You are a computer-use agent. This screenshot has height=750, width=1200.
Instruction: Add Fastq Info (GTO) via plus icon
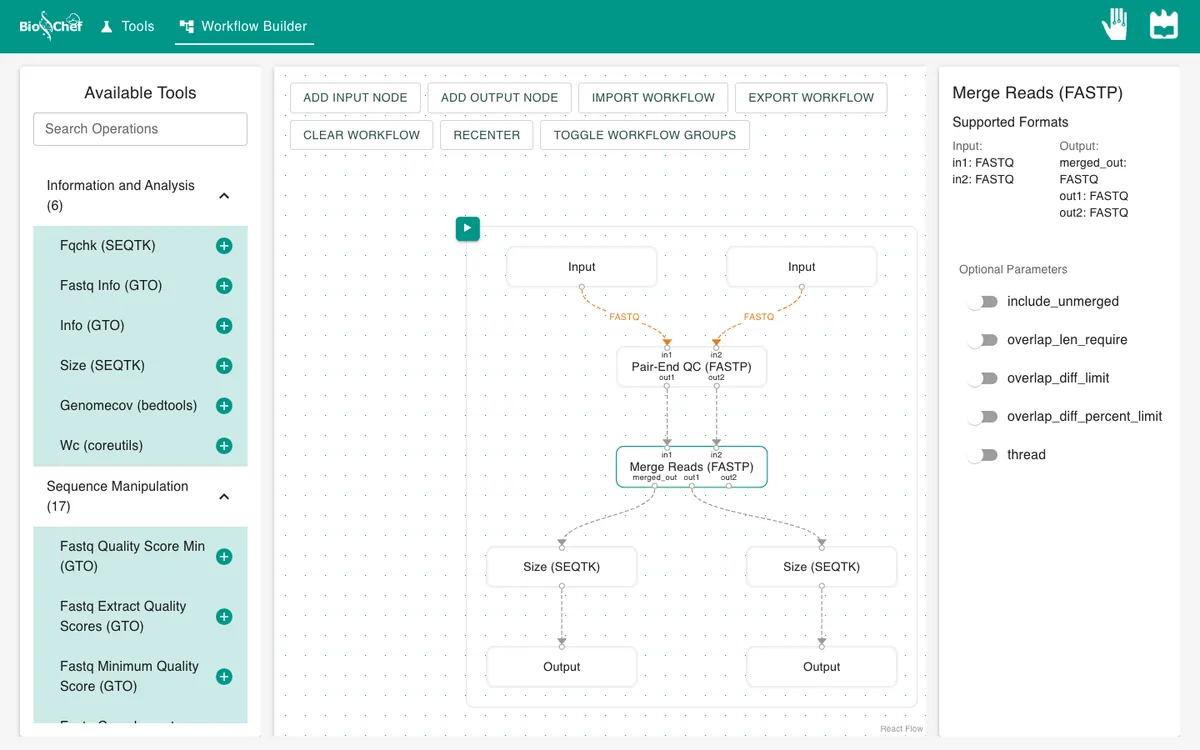[x=224, y=286]
